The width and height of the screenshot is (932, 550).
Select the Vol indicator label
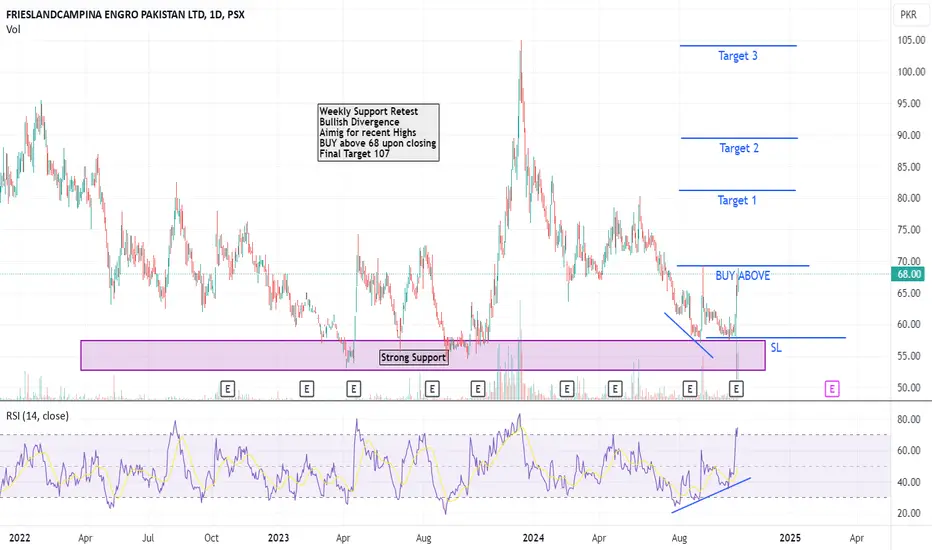point(13,29)
